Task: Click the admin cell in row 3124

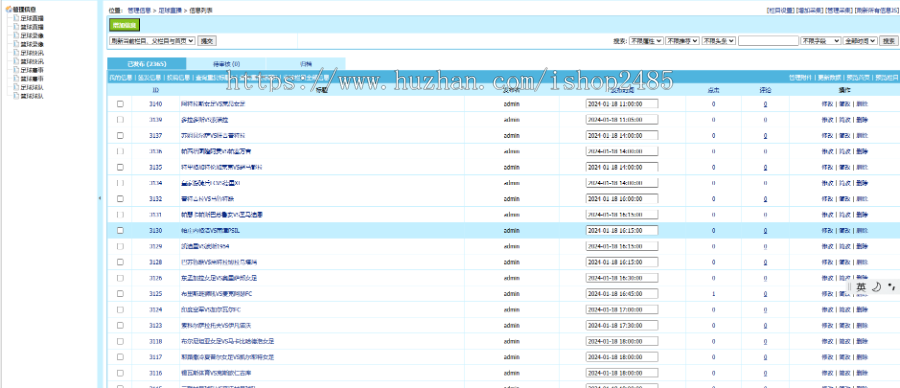Action: tap(511, 309)
